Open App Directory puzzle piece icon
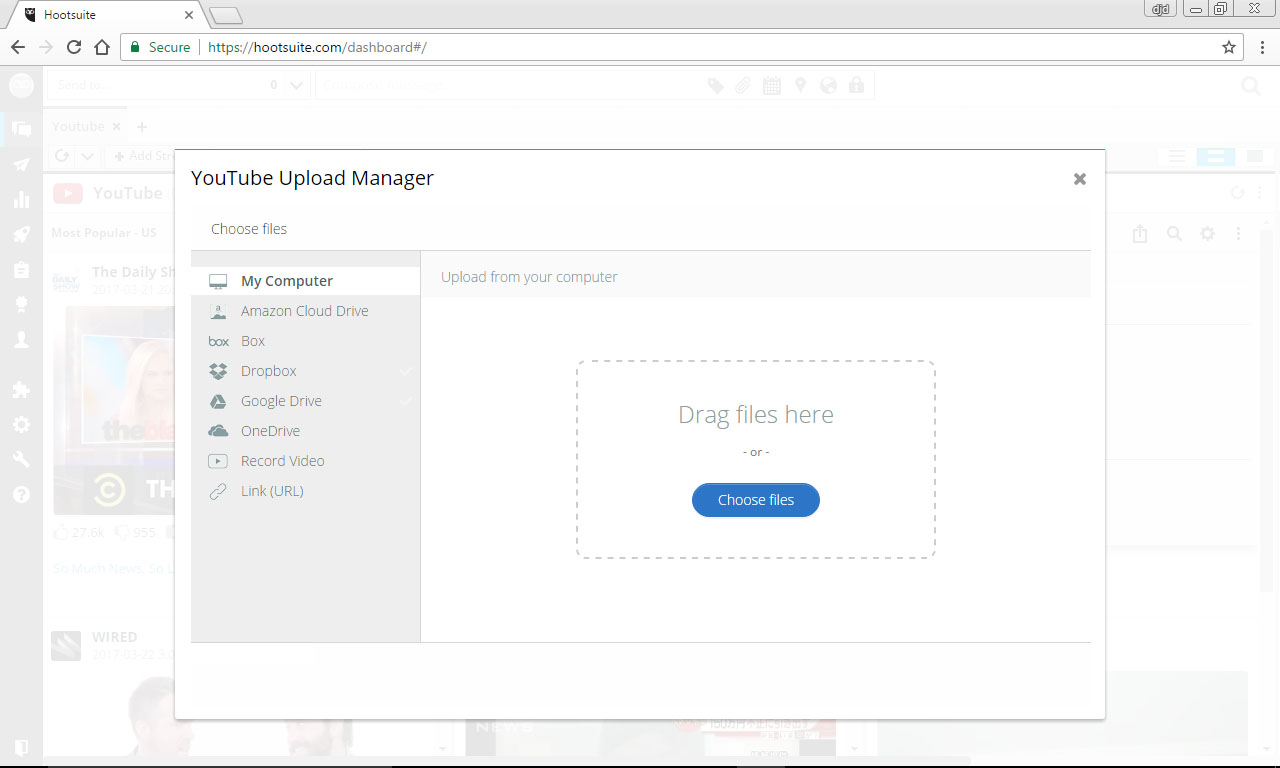1280x768 pixels. pyautogui.click(x=21, y=390)
